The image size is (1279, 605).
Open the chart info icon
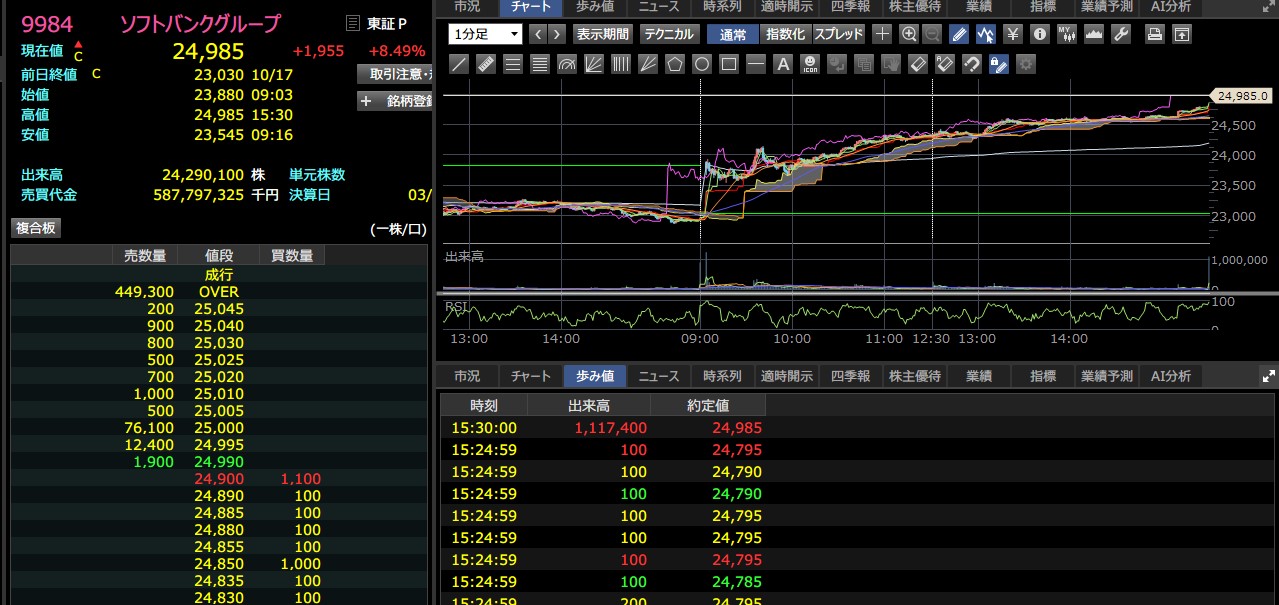(x=1040, y=34)
